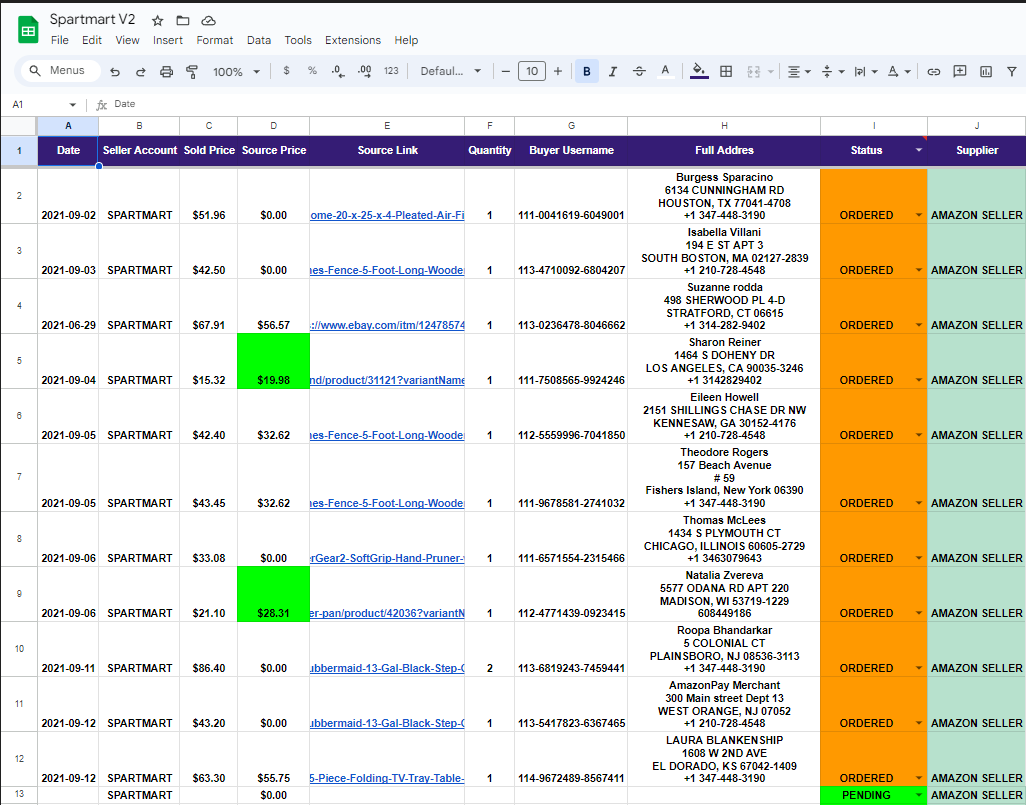
Task: Toggle Strikethrough formatting
Action: [639, 71]
